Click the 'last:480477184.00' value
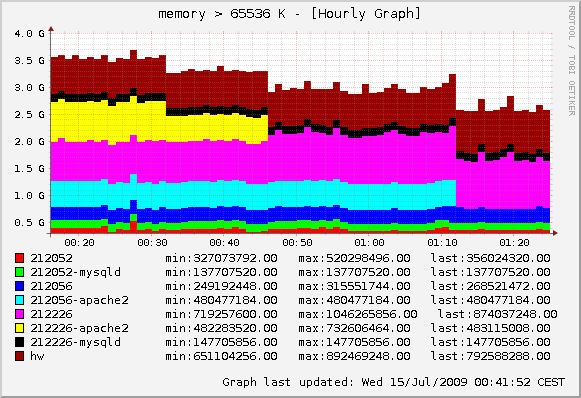 click(491, 300)
